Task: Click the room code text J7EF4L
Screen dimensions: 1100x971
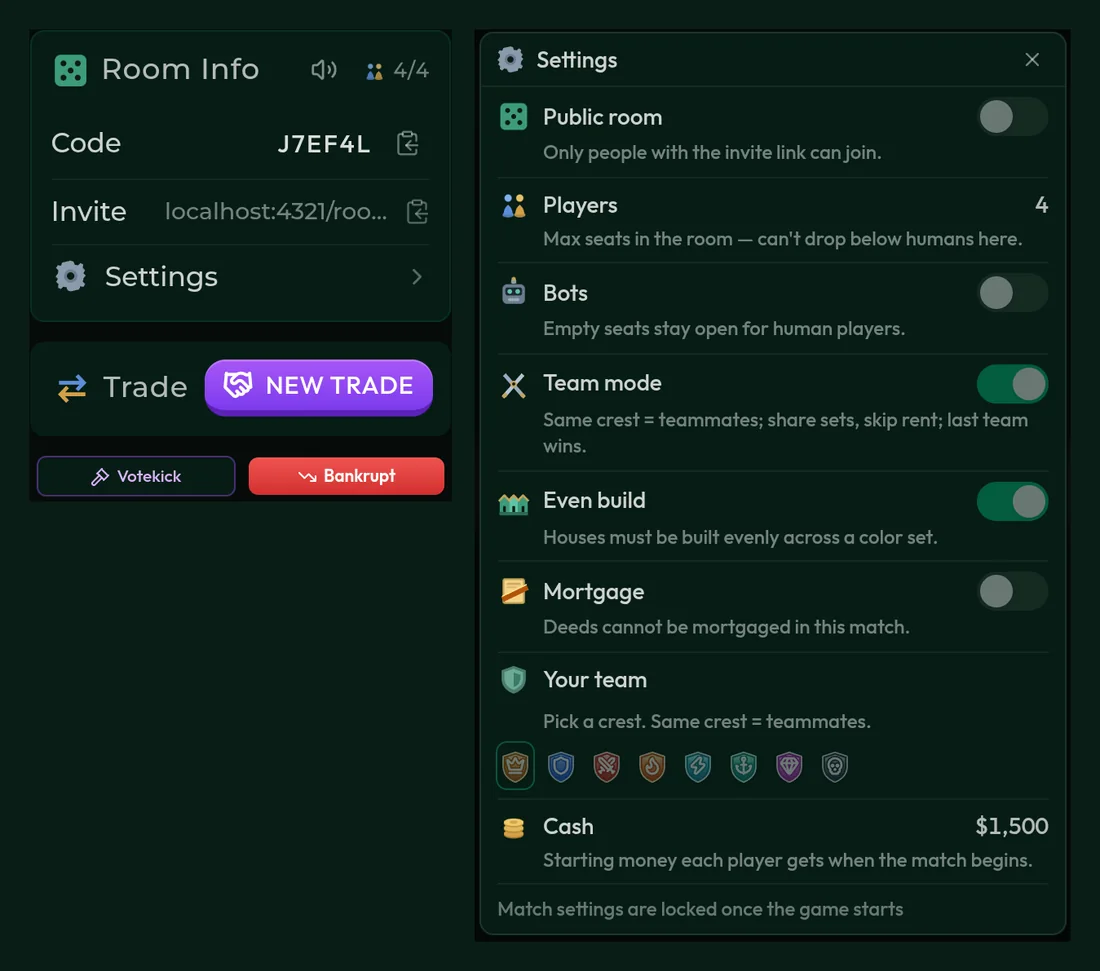Action: click(x=323, y=144)
